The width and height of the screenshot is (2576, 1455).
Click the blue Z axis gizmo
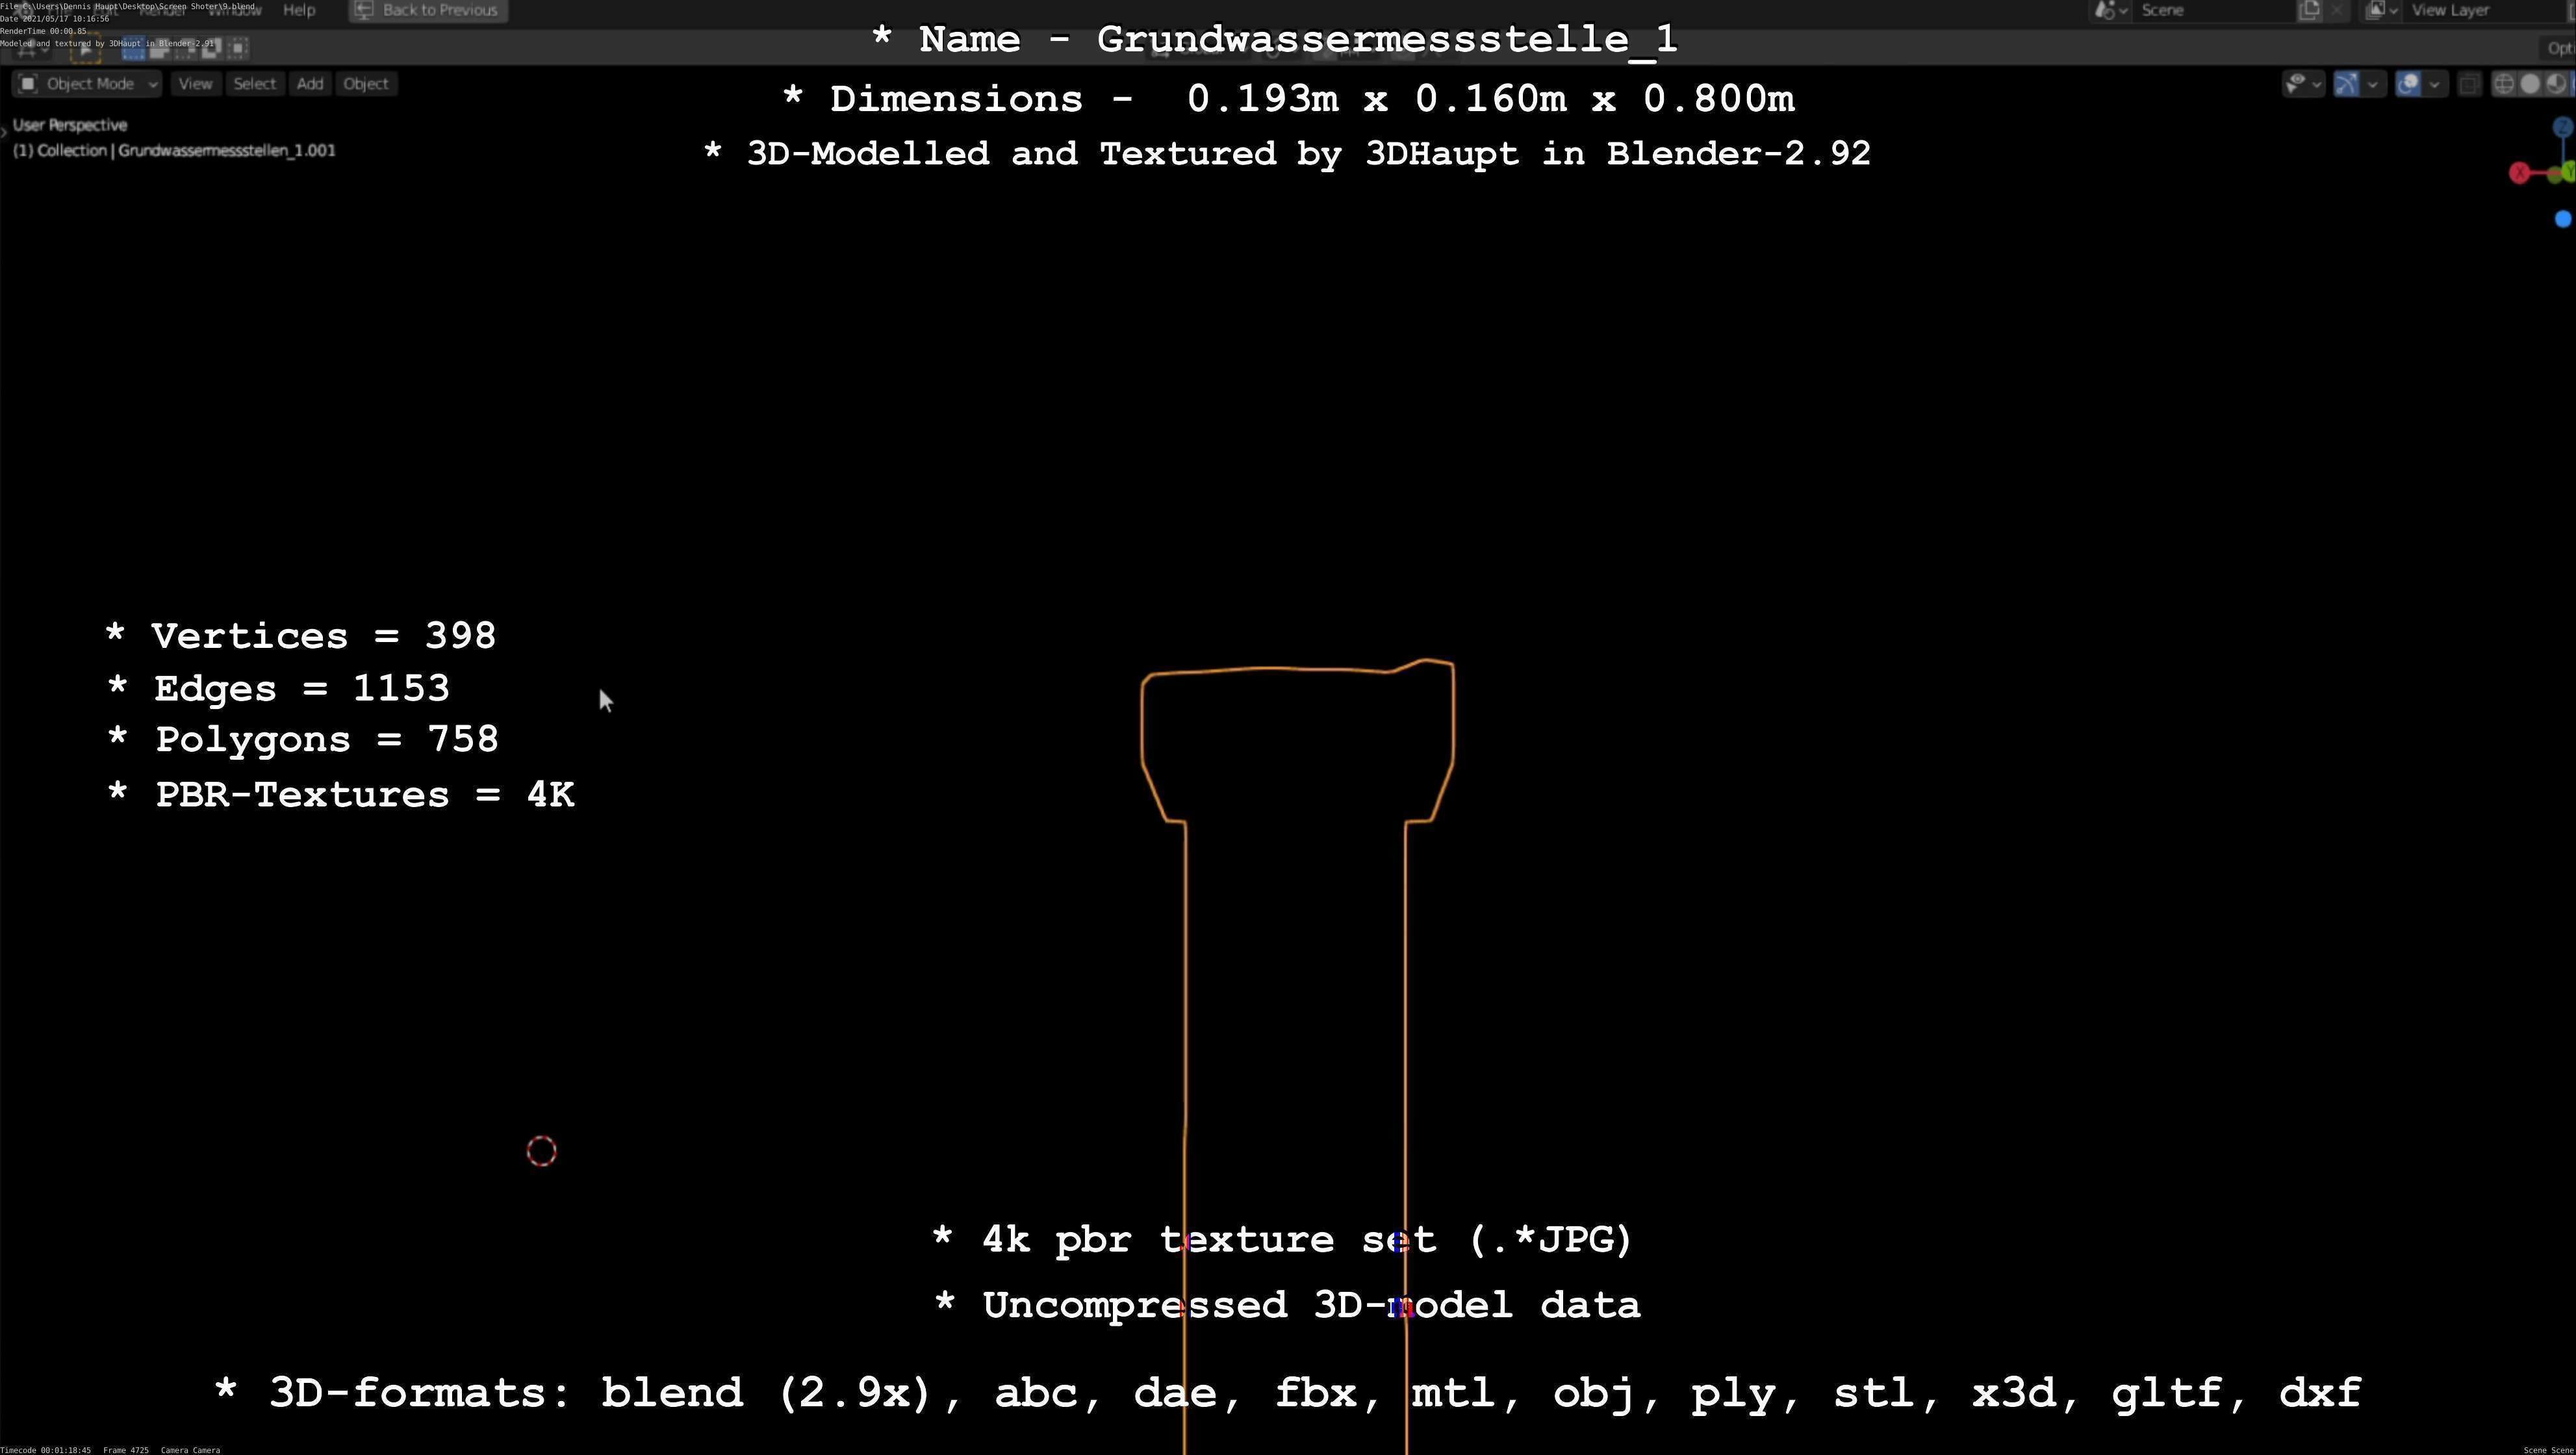coord(2562,127)
